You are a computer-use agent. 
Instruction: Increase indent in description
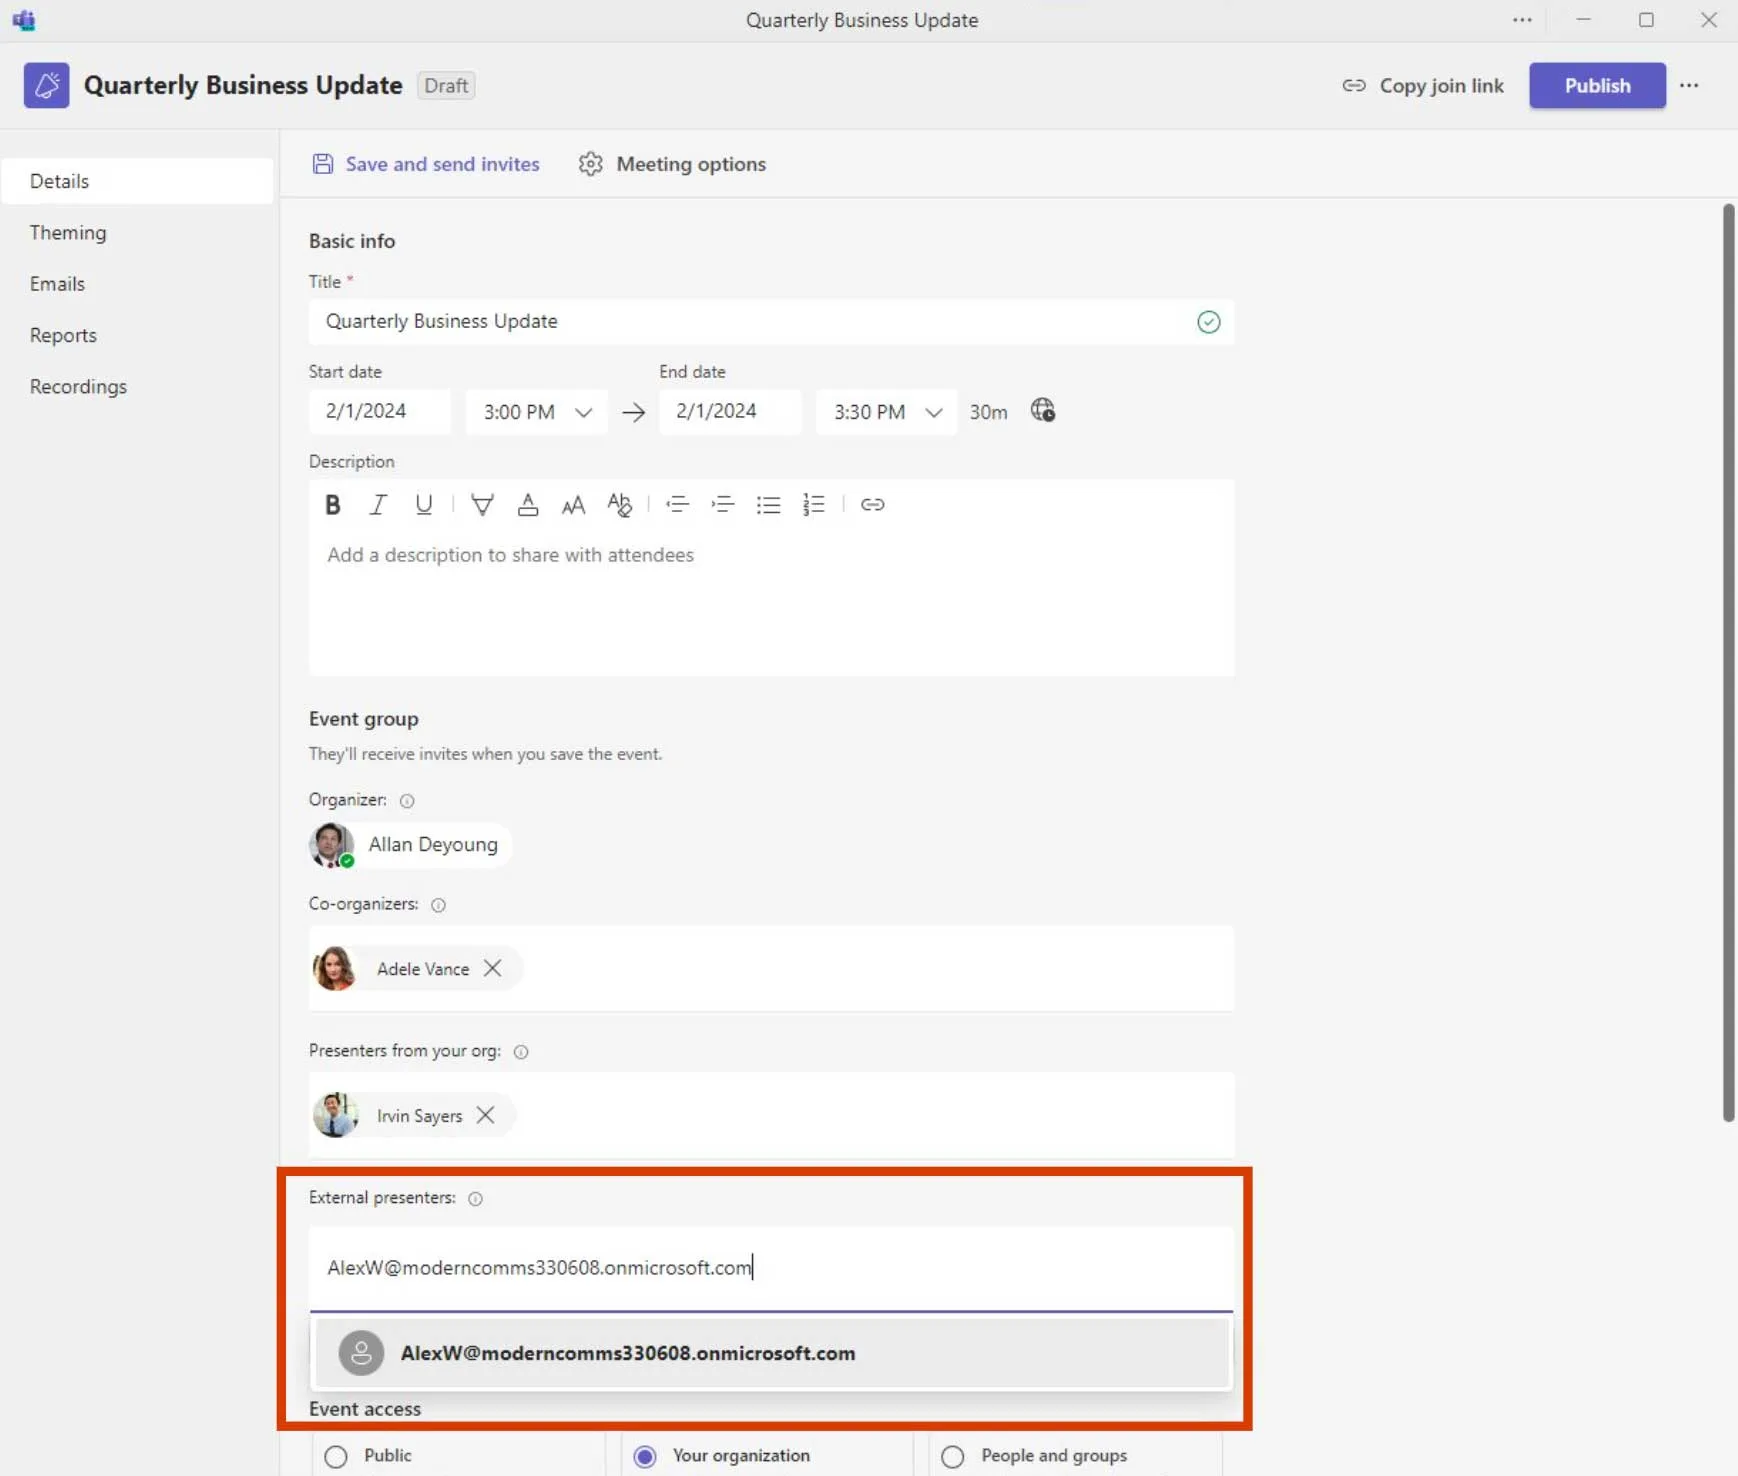click(723, 505)
